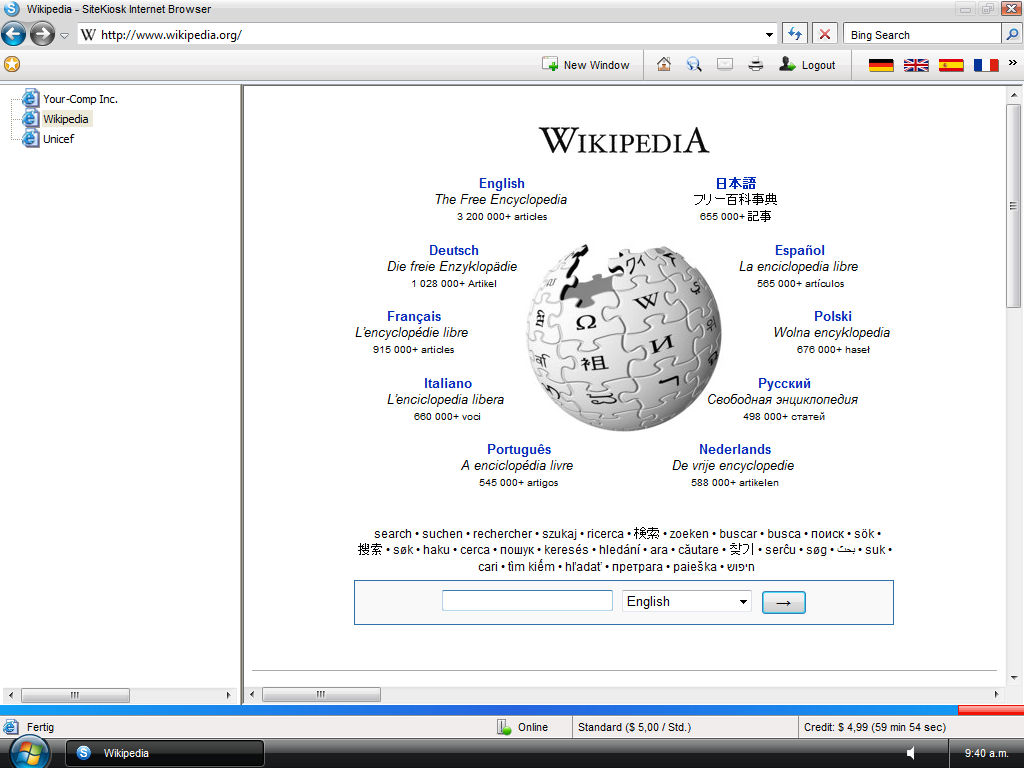This screenshot has height=768, width=1024.
Task: Click the New Window button
Action: pos(586,65)
